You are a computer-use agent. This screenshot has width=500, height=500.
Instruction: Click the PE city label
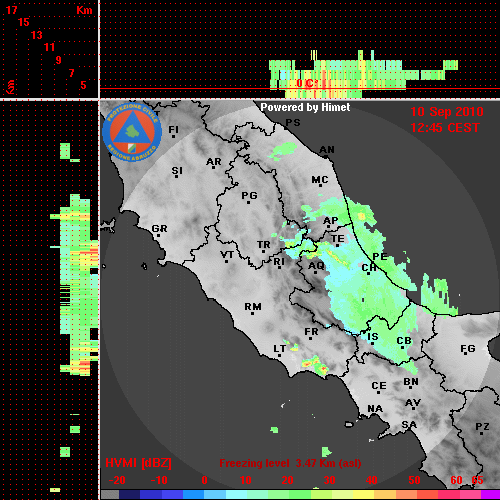tap(380, 256)
